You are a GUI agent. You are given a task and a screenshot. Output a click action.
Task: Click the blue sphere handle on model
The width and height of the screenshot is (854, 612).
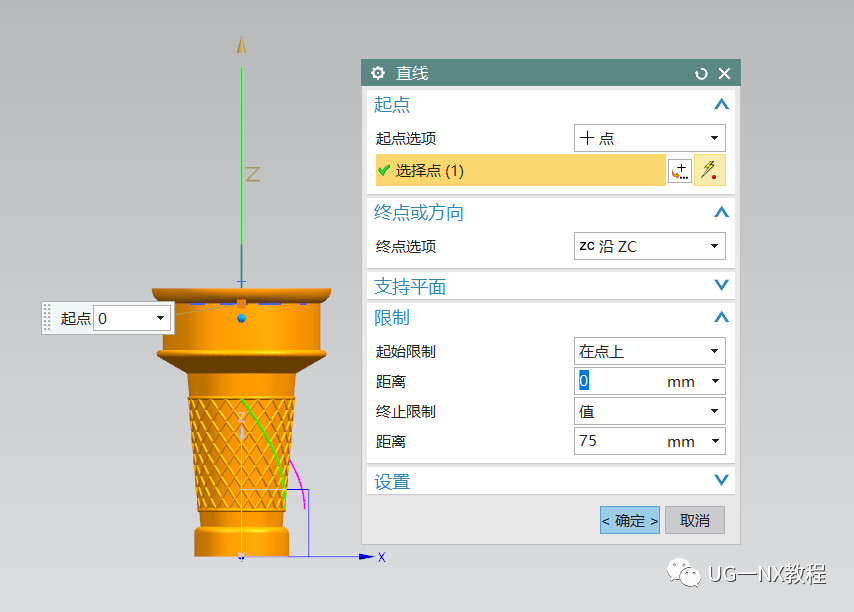click(x=242, y=318)
